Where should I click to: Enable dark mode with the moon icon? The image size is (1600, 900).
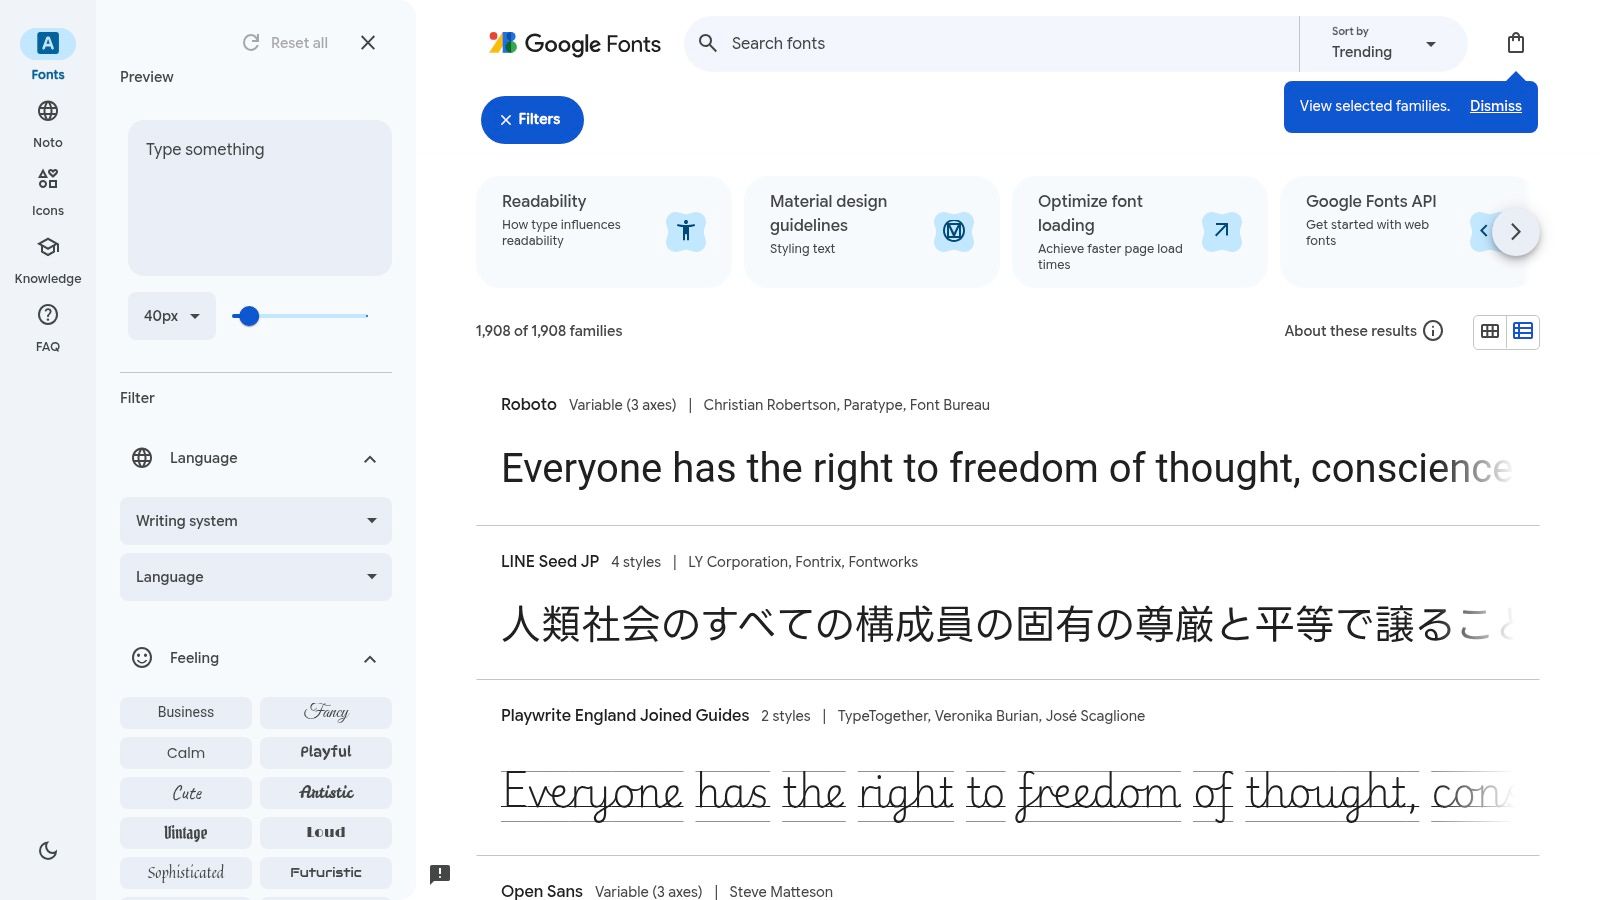pos(47,850)
